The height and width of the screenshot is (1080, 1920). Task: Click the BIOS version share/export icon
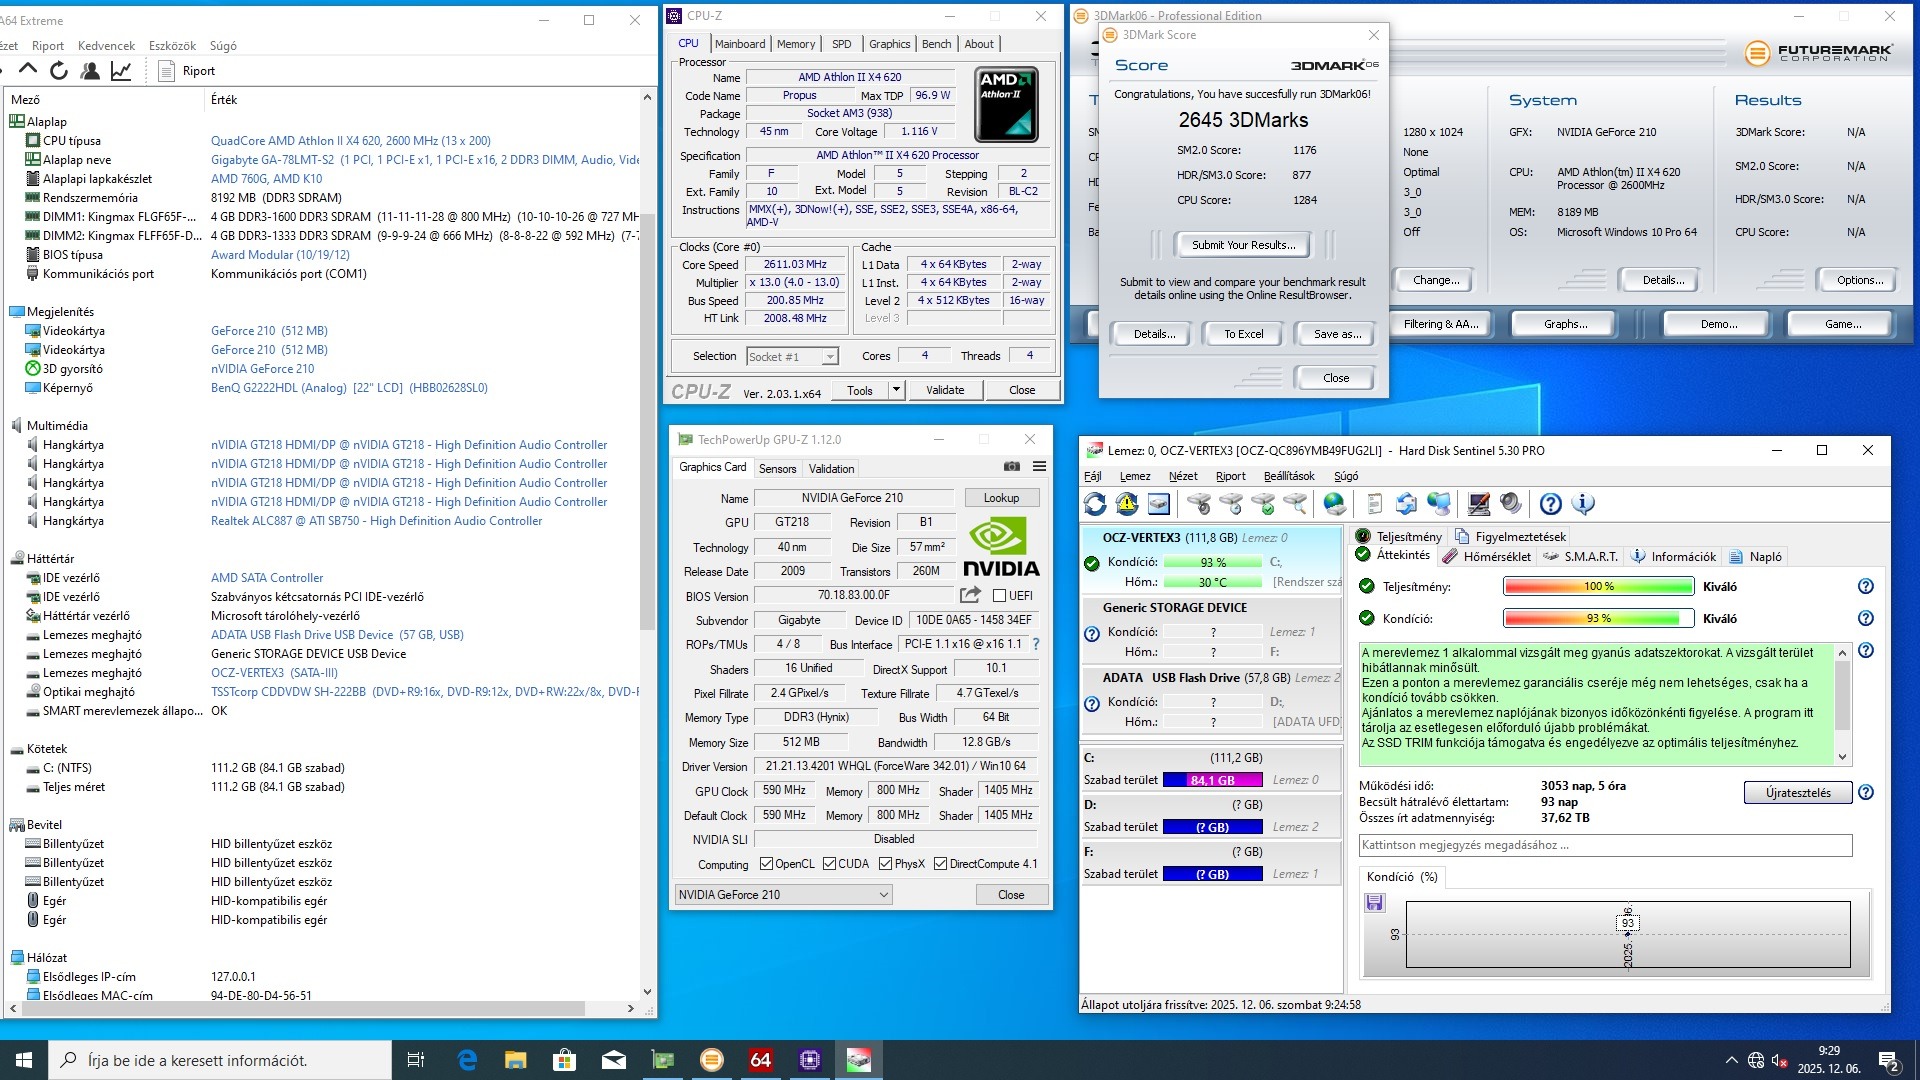click(x=969, y=595)
